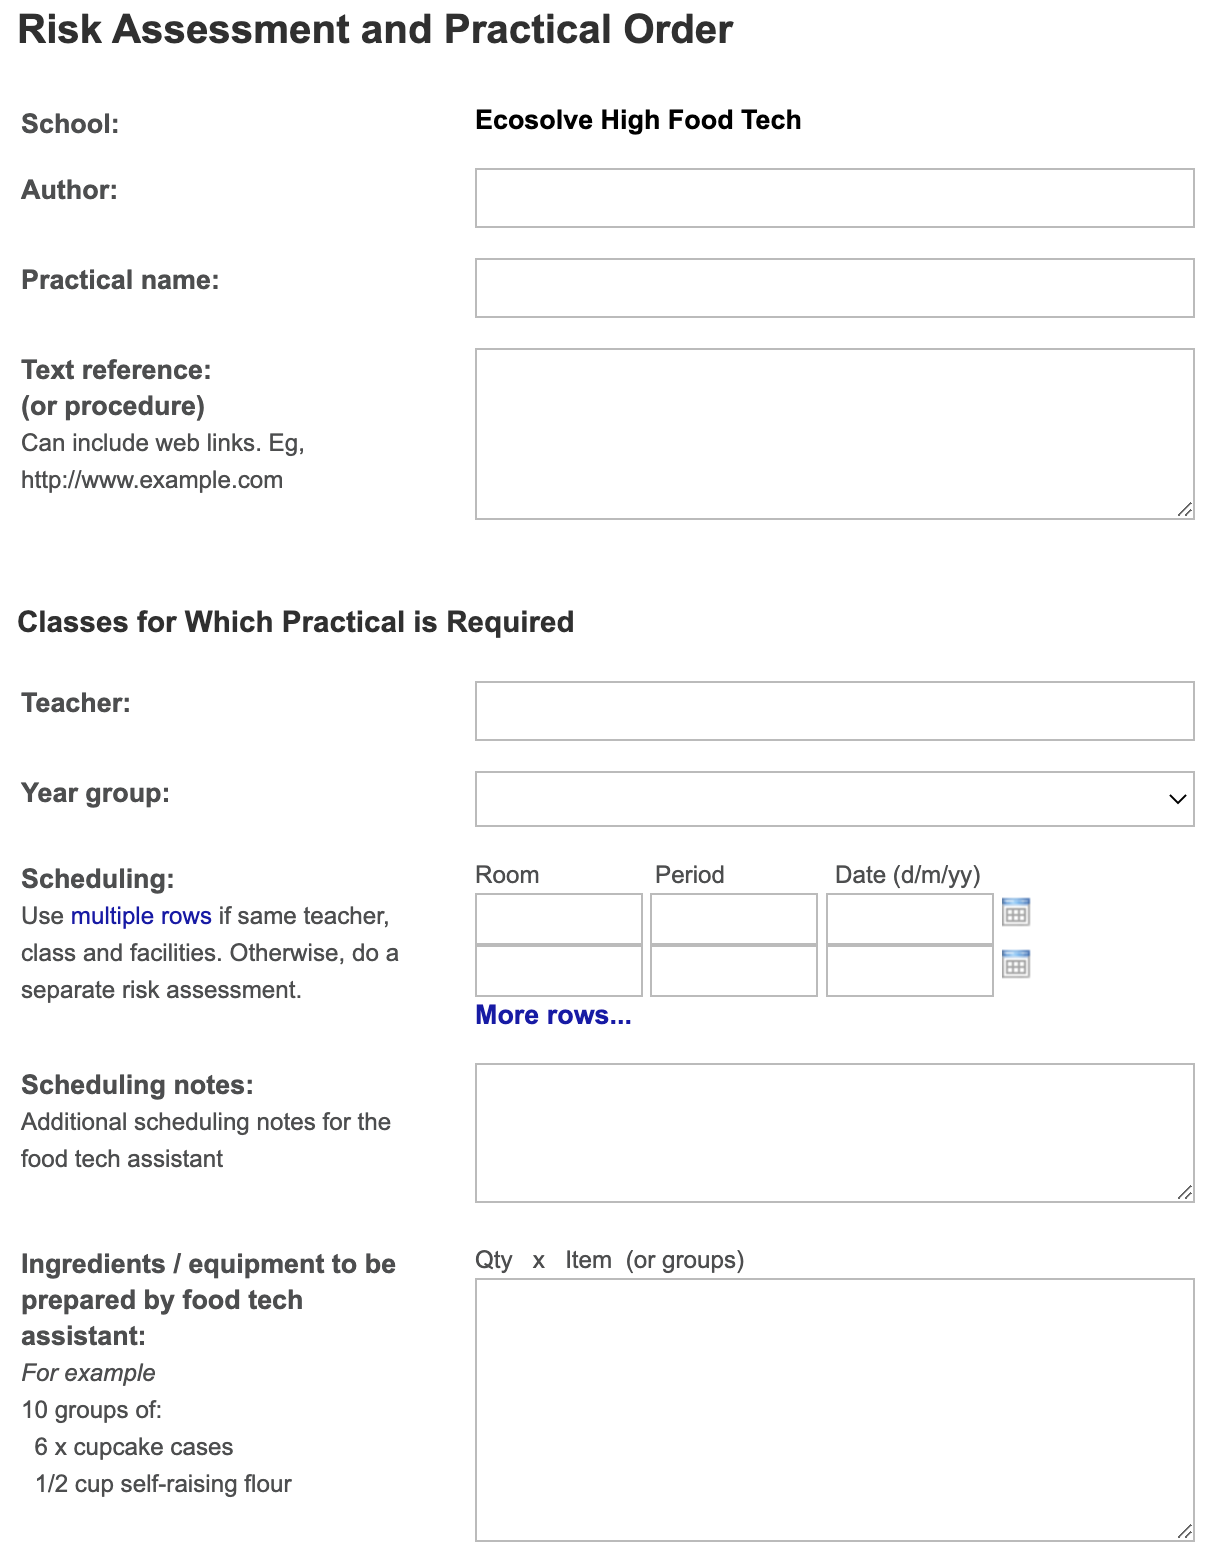Viewport: 1212px width, 1560px height.
Task: Click the http://www.example.com reference text
Action: [152, 480]
